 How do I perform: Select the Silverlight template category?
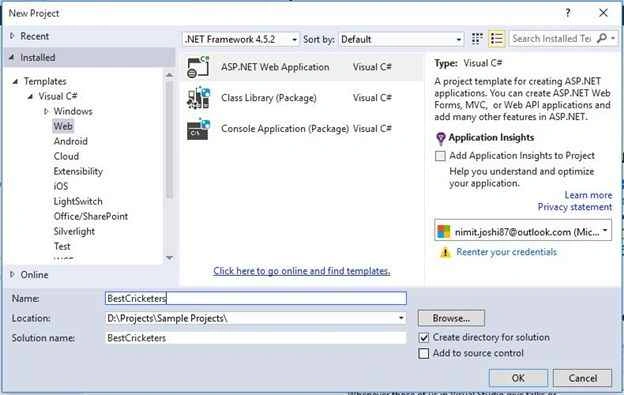(x=74, y=232)
